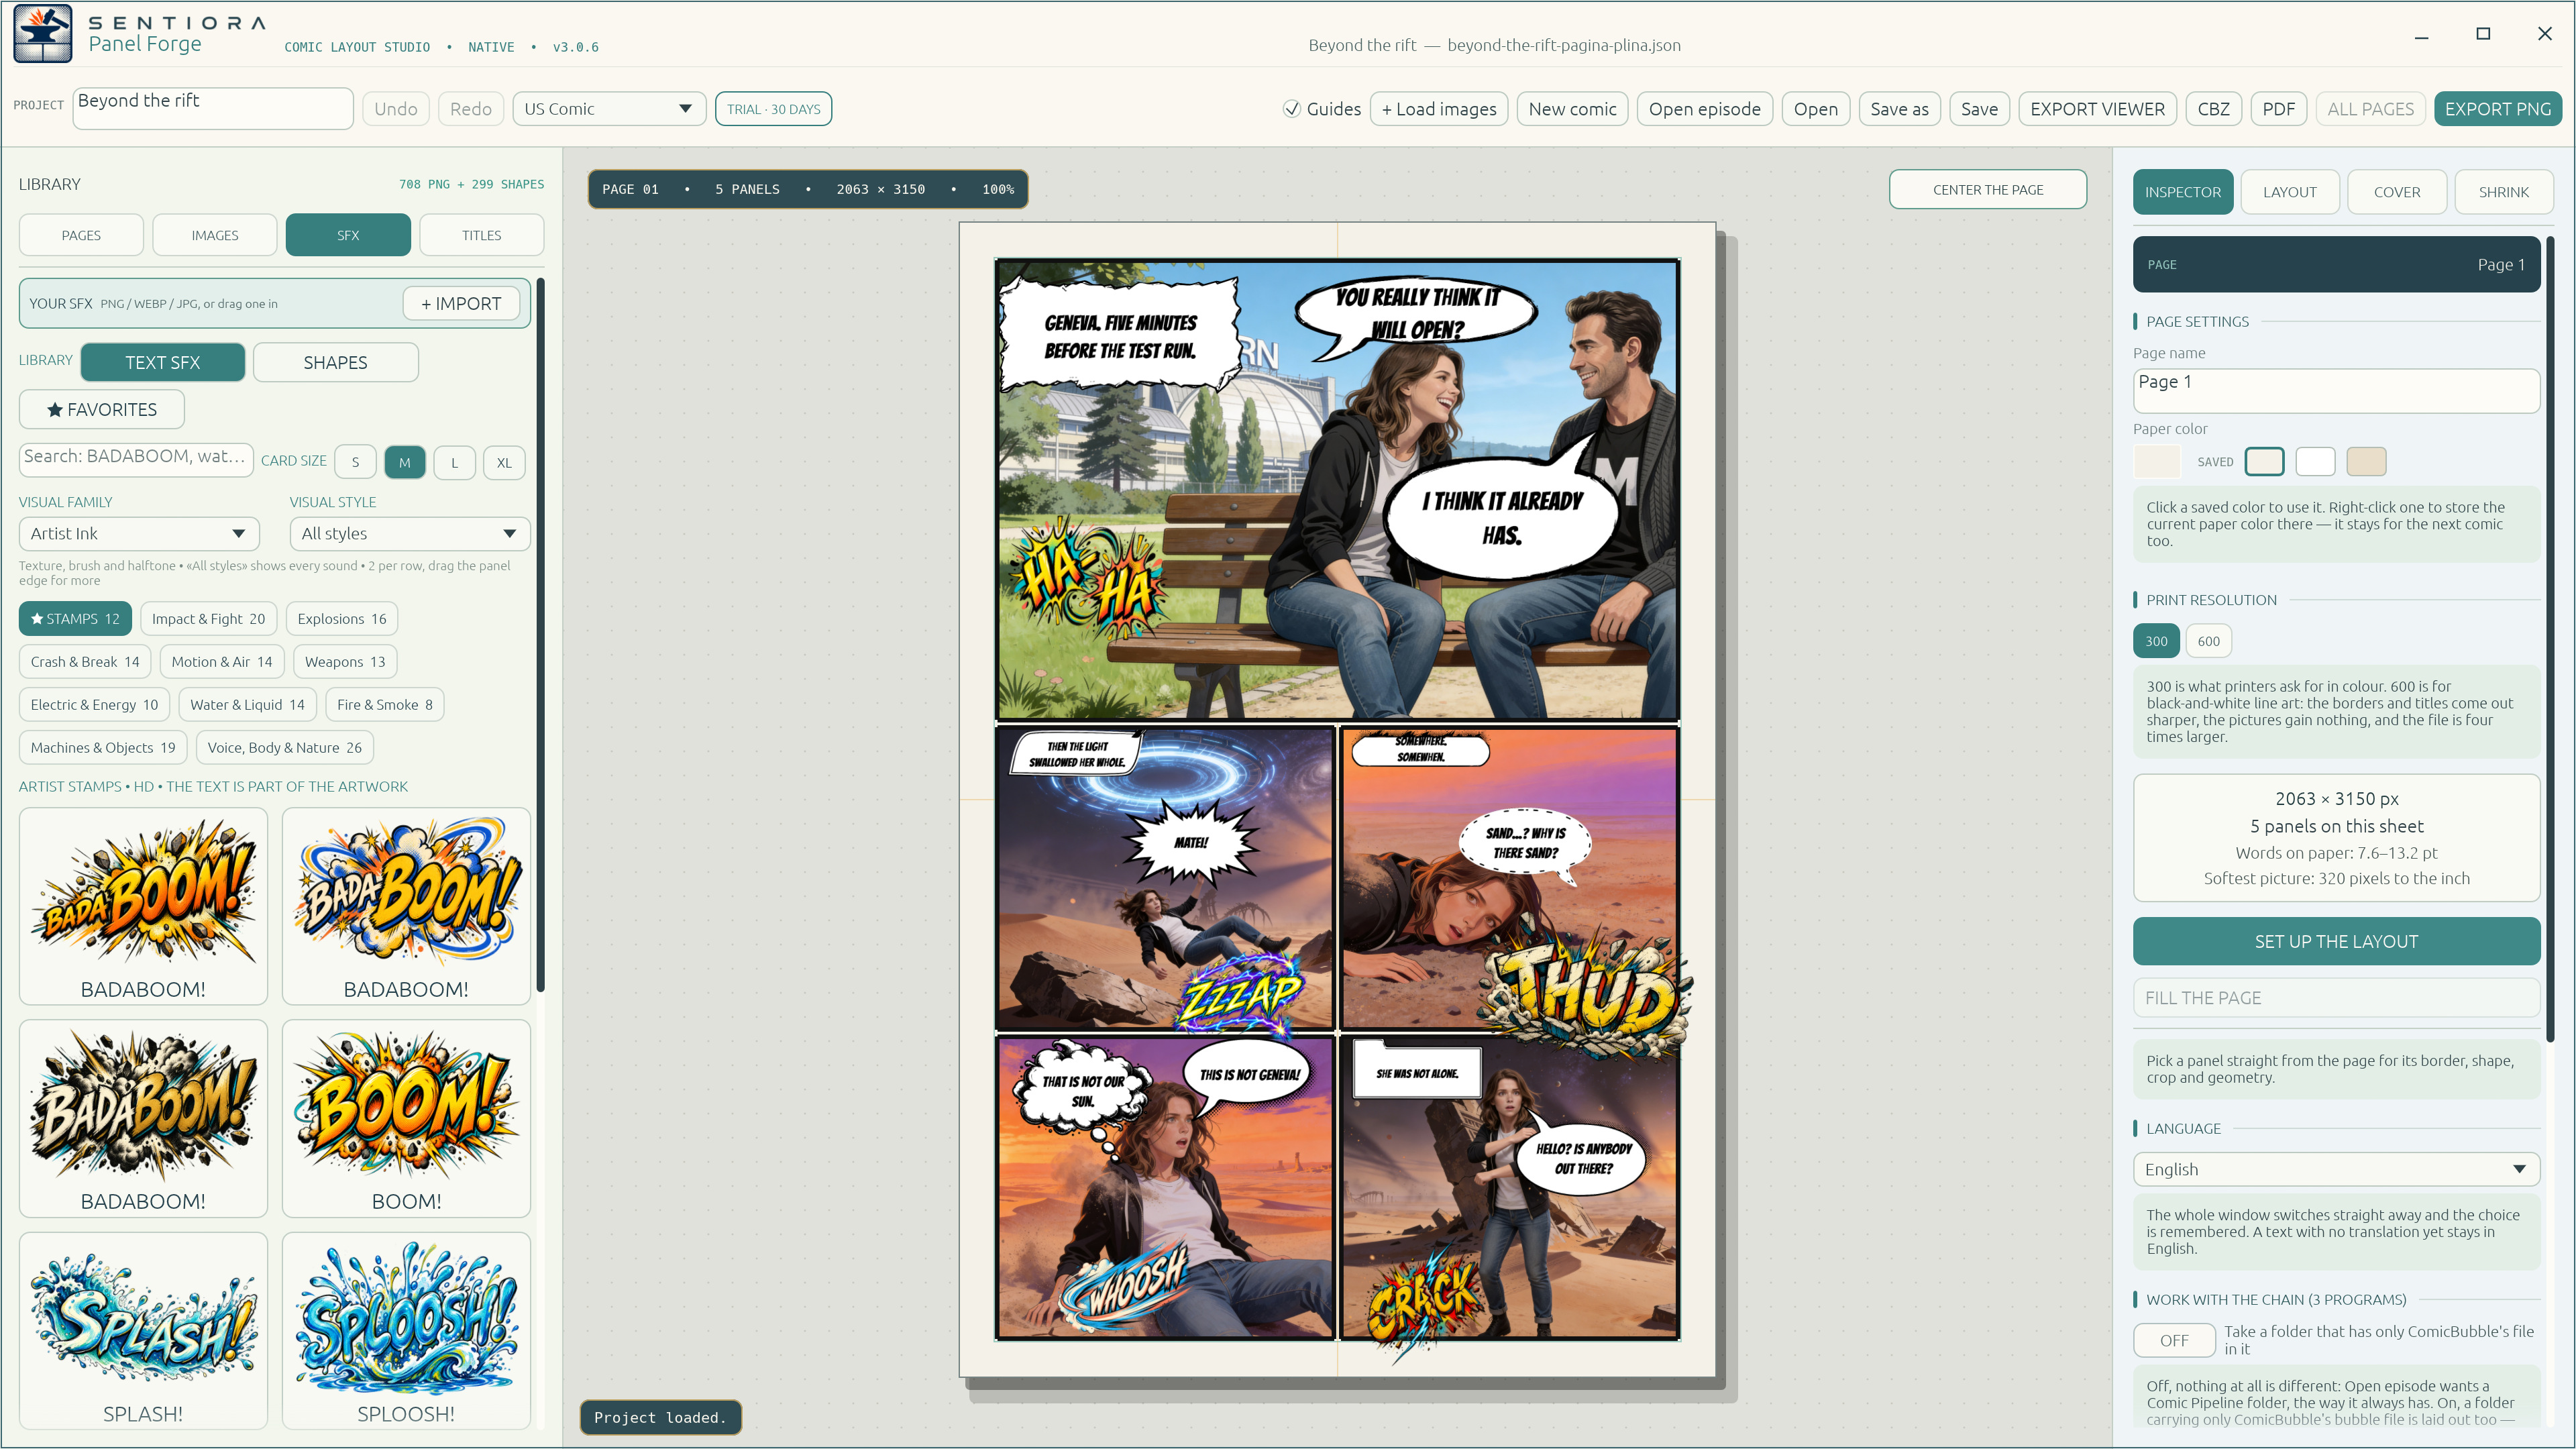This screenshot has height=1449, width=2576.
Task: Open the COVER tab
Action: pos(2397,192)
